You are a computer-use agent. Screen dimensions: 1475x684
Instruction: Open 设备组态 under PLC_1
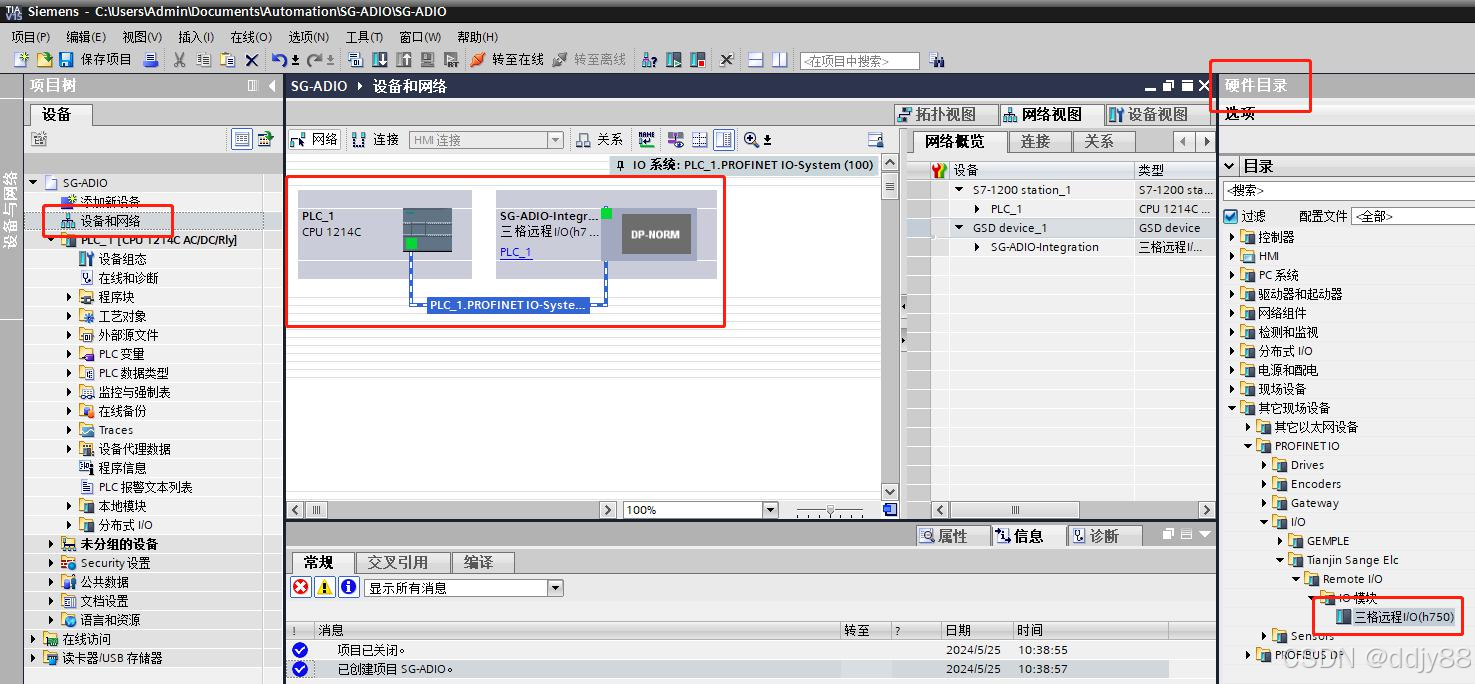(x=122, y=259)
